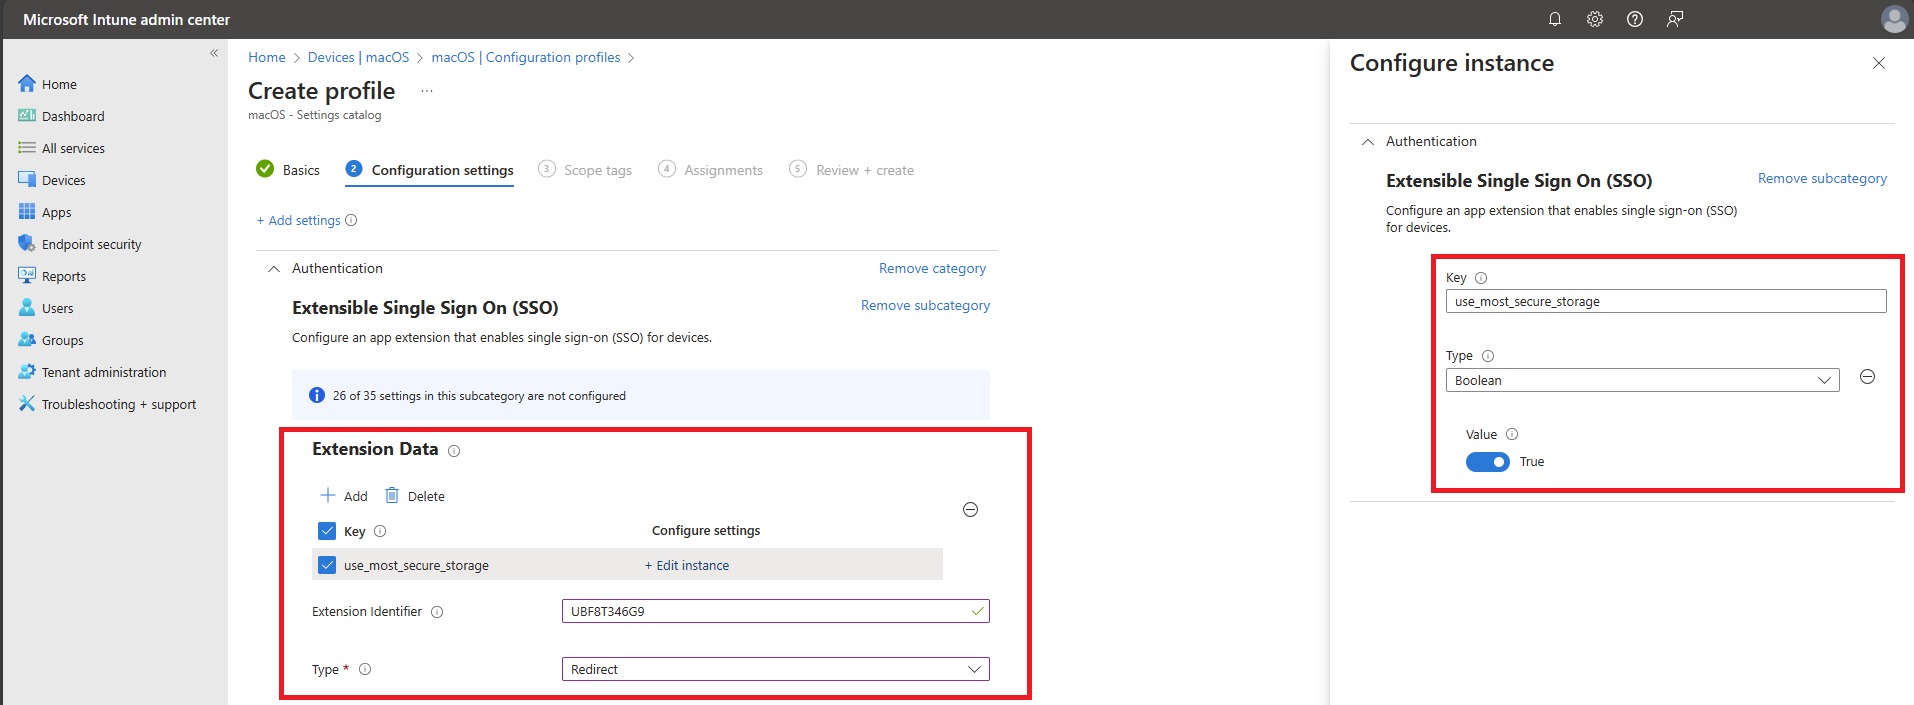Open All services in sidebar
This screenshot has width=1914, height=705.
click(x=73, y=148)
